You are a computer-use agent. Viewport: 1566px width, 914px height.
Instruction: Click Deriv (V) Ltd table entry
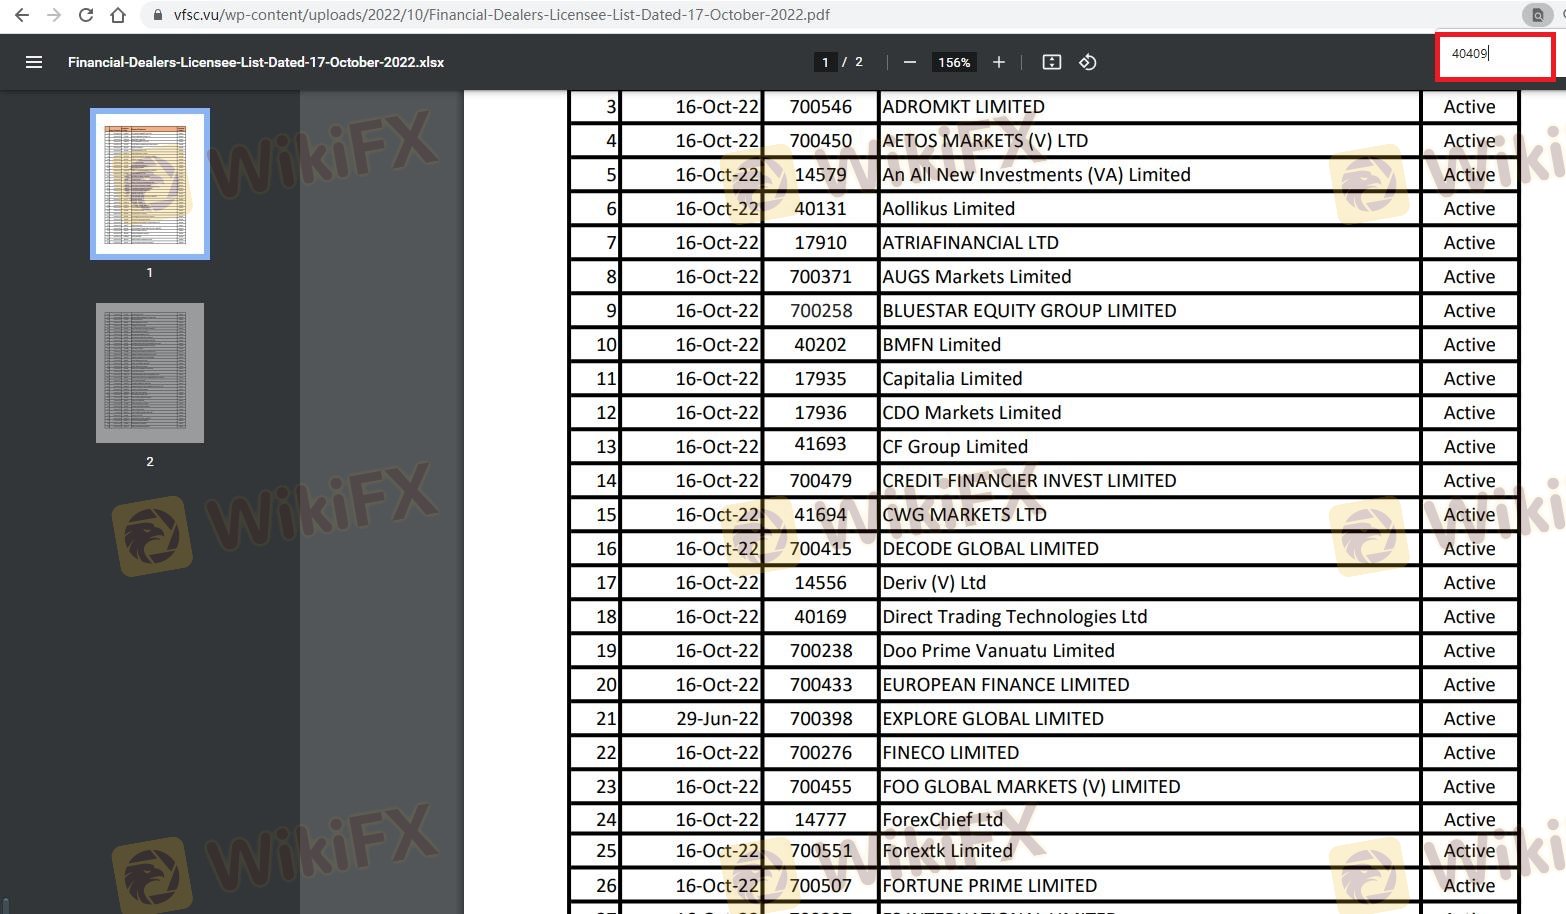934,583
